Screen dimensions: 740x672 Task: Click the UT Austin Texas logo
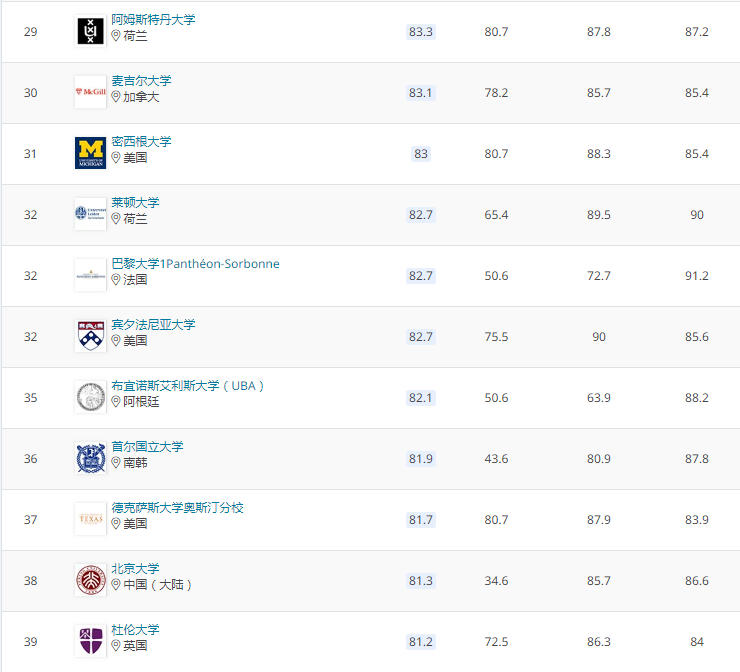pyautogui.click(x=90, y=519)
